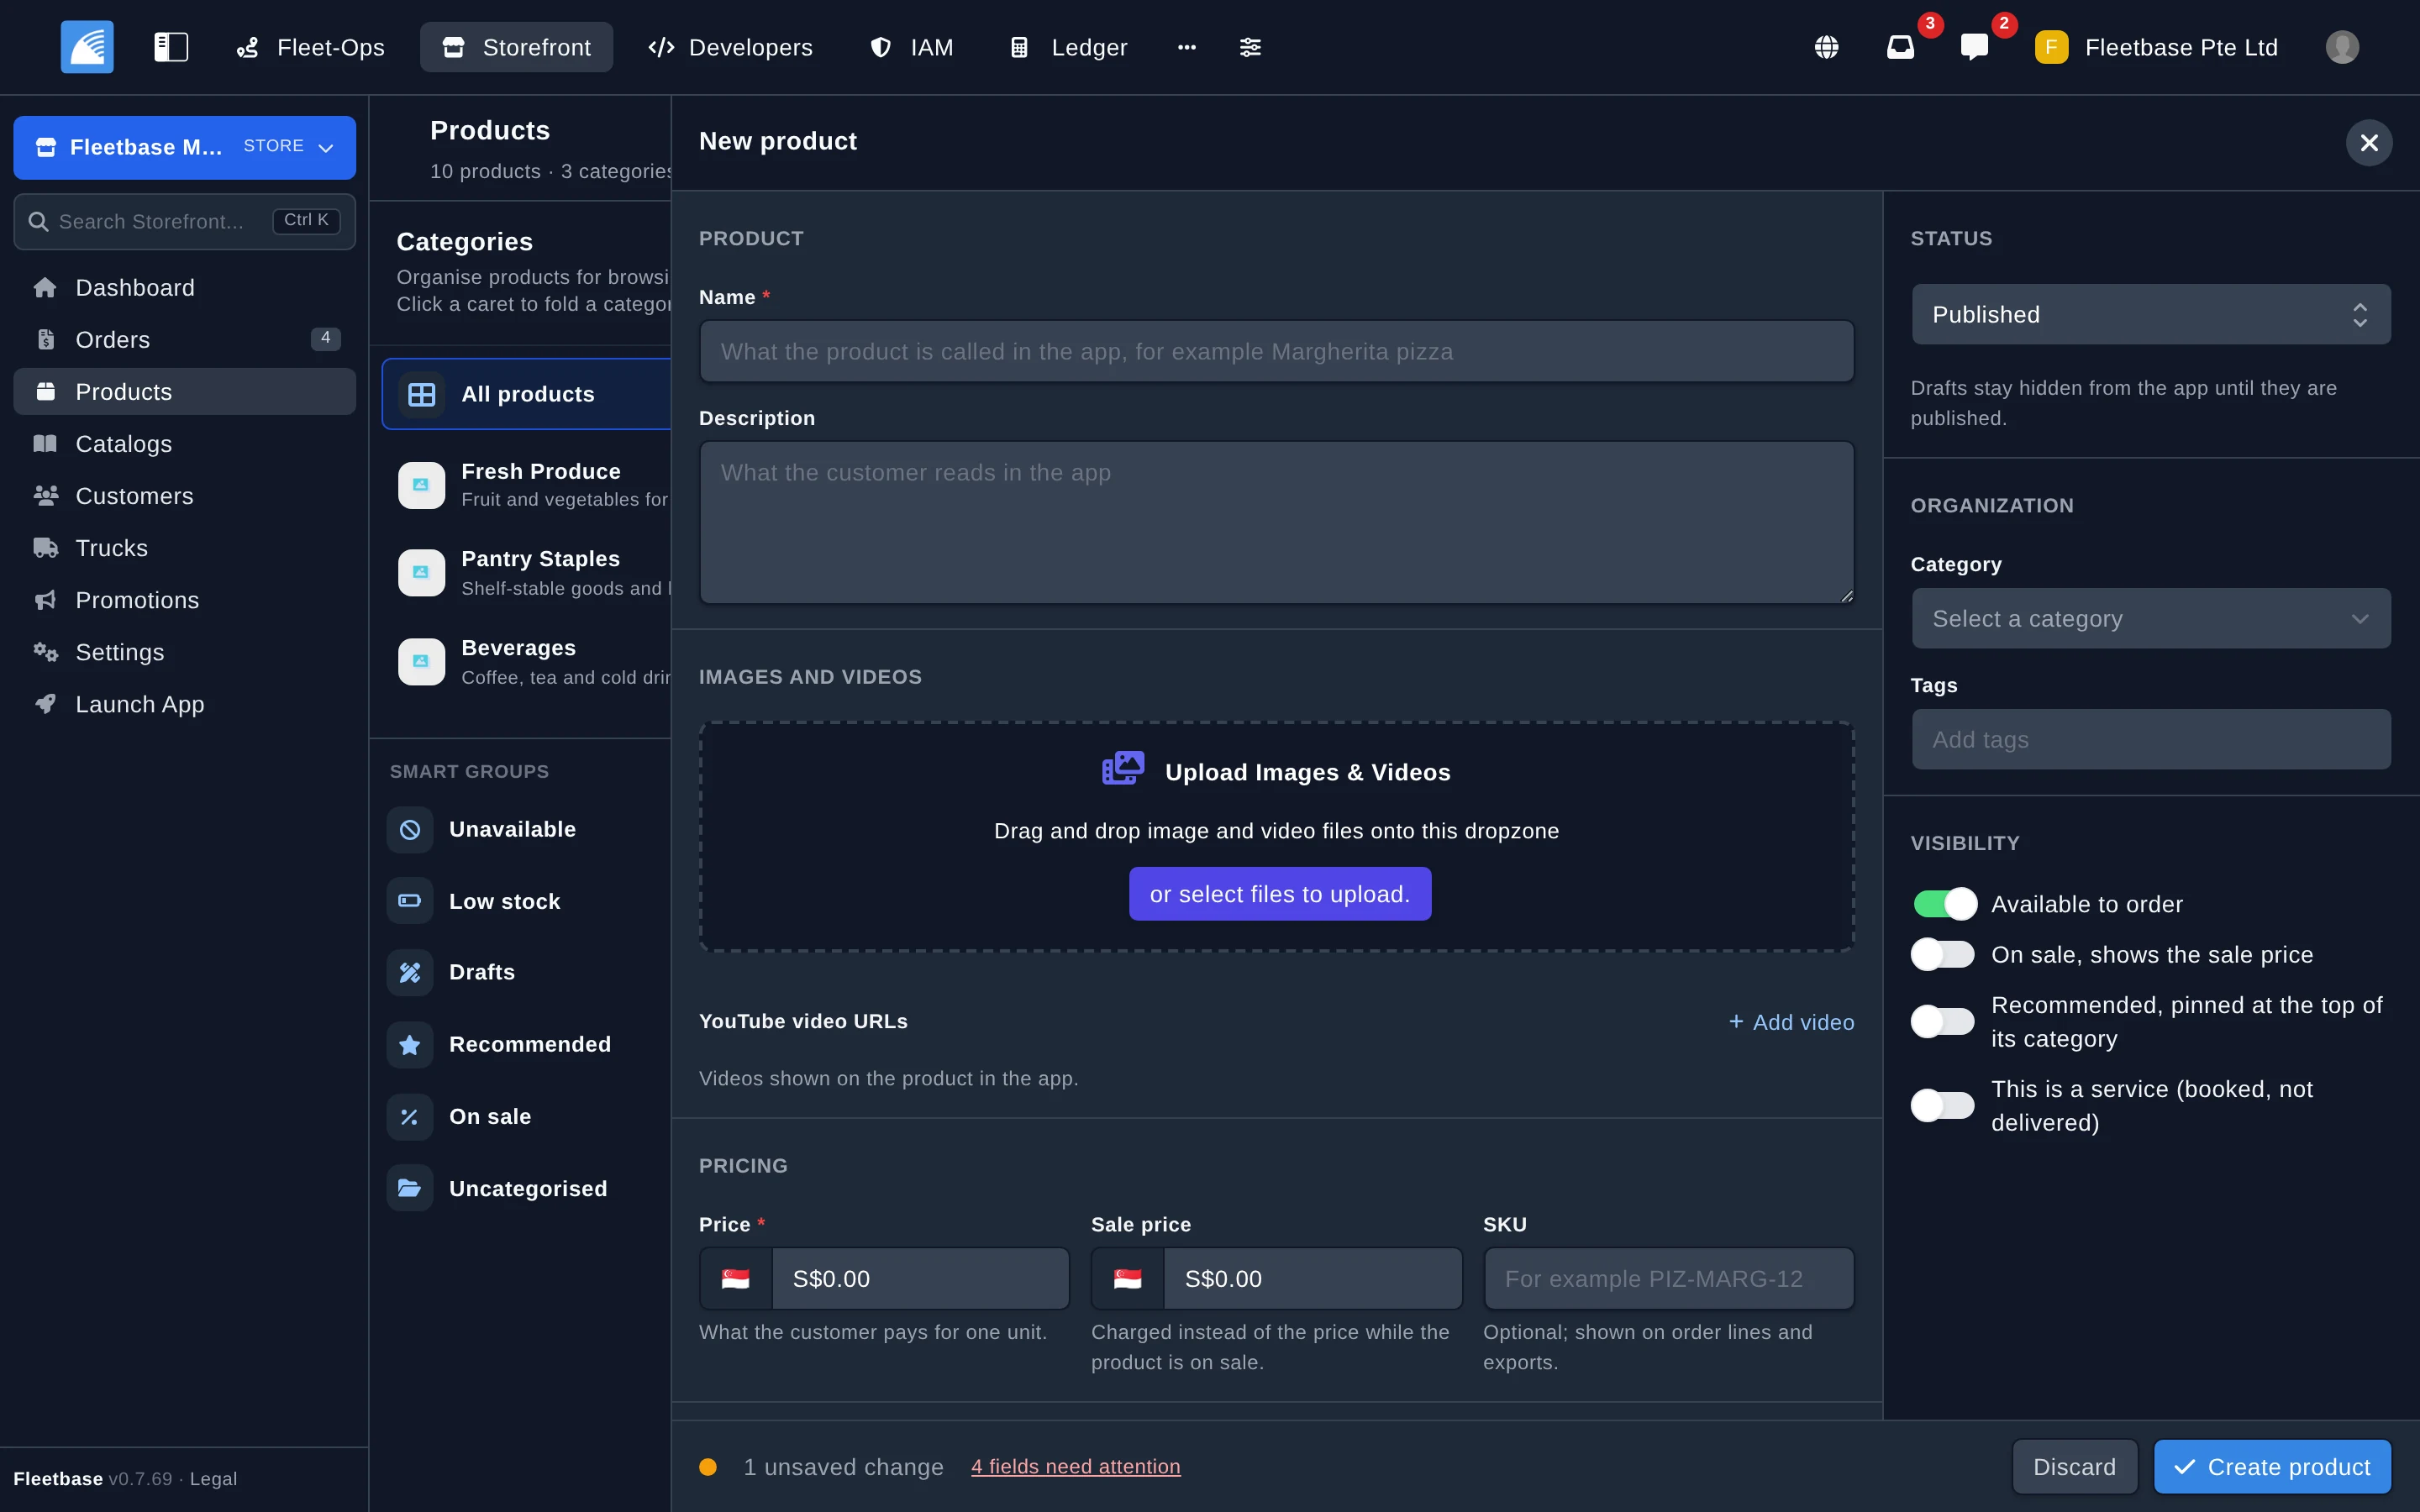Click the Fresh Produce category image icon
Screen dimensions: 2420x1512
pos(421,485)
